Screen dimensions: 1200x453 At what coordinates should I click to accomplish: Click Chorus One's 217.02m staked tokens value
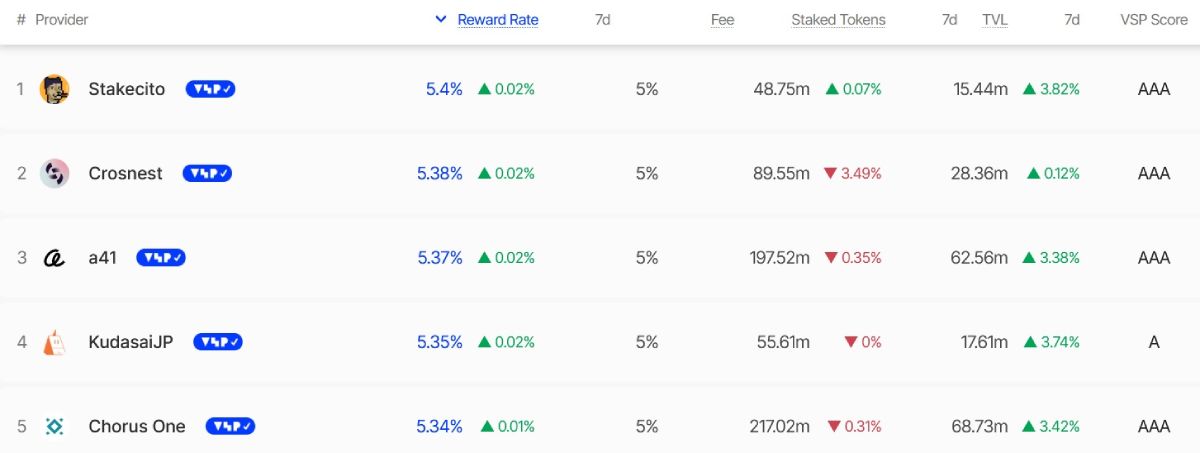(x=780, y=426)
